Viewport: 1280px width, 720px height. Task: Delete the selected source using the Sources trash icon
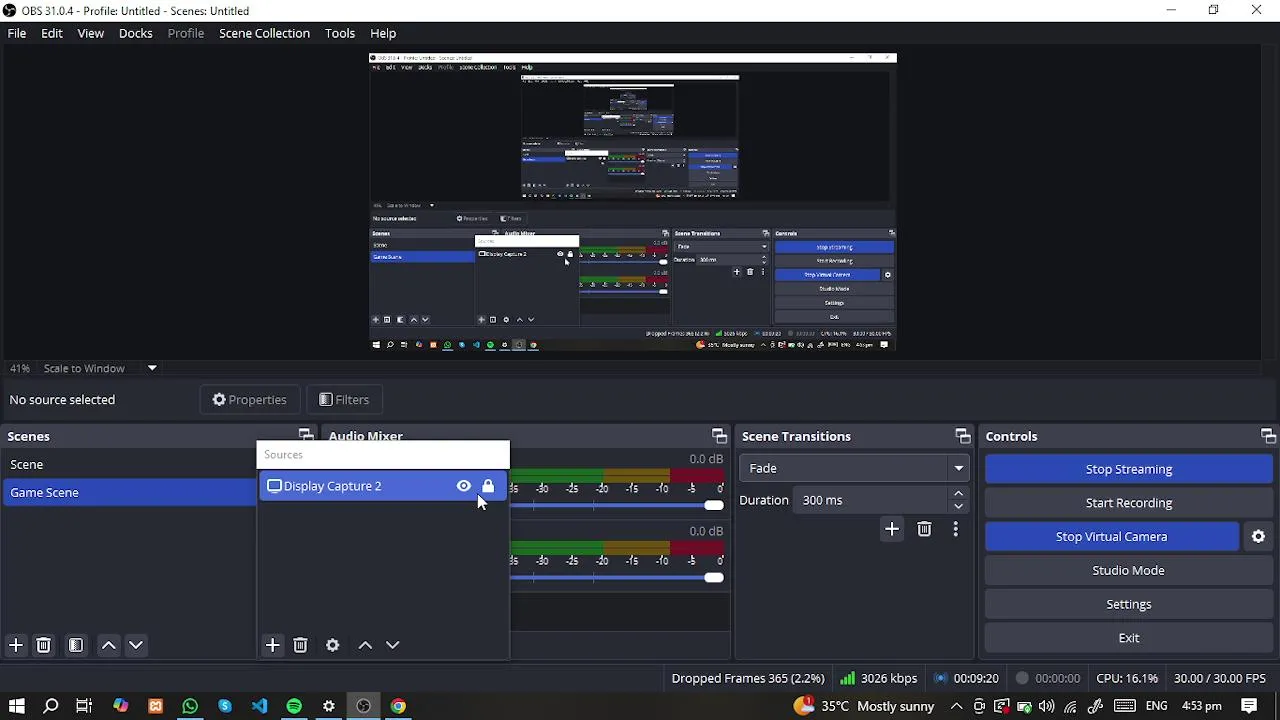click(300, 645)
